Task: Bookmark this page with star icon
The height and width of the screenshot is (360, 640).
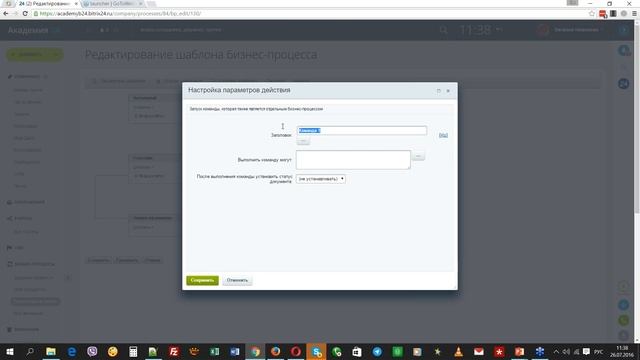Action: (592, 13)
